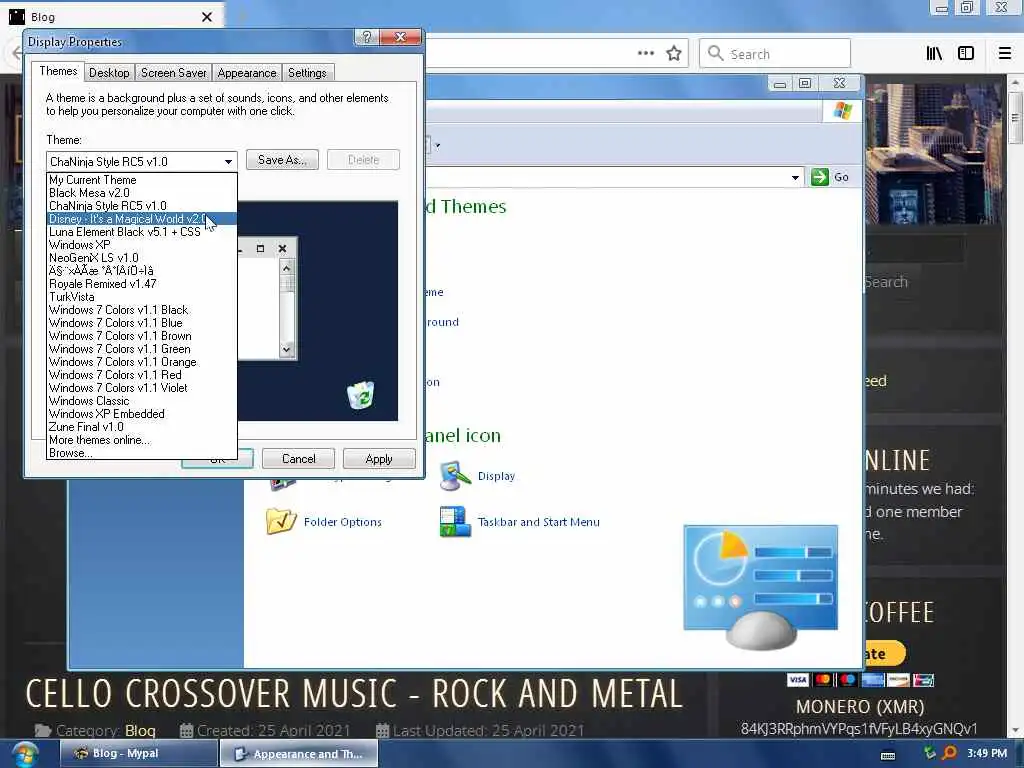Bookmark page with the star icon
Screen dimensions: 1024x768
click(674, 54)
